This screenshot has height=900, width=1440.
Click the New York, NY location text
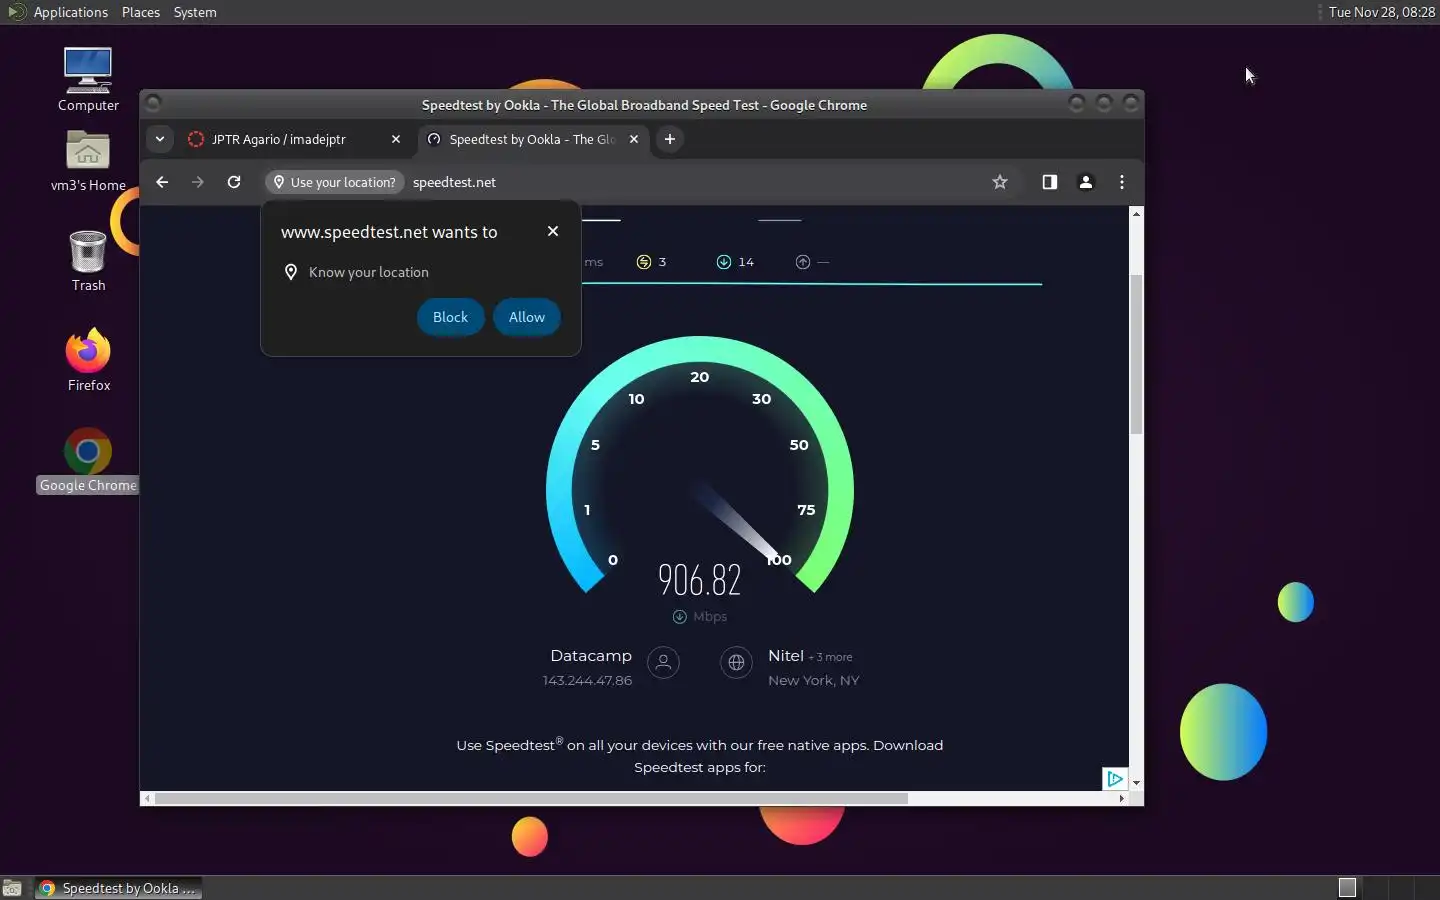coord(814,680)
